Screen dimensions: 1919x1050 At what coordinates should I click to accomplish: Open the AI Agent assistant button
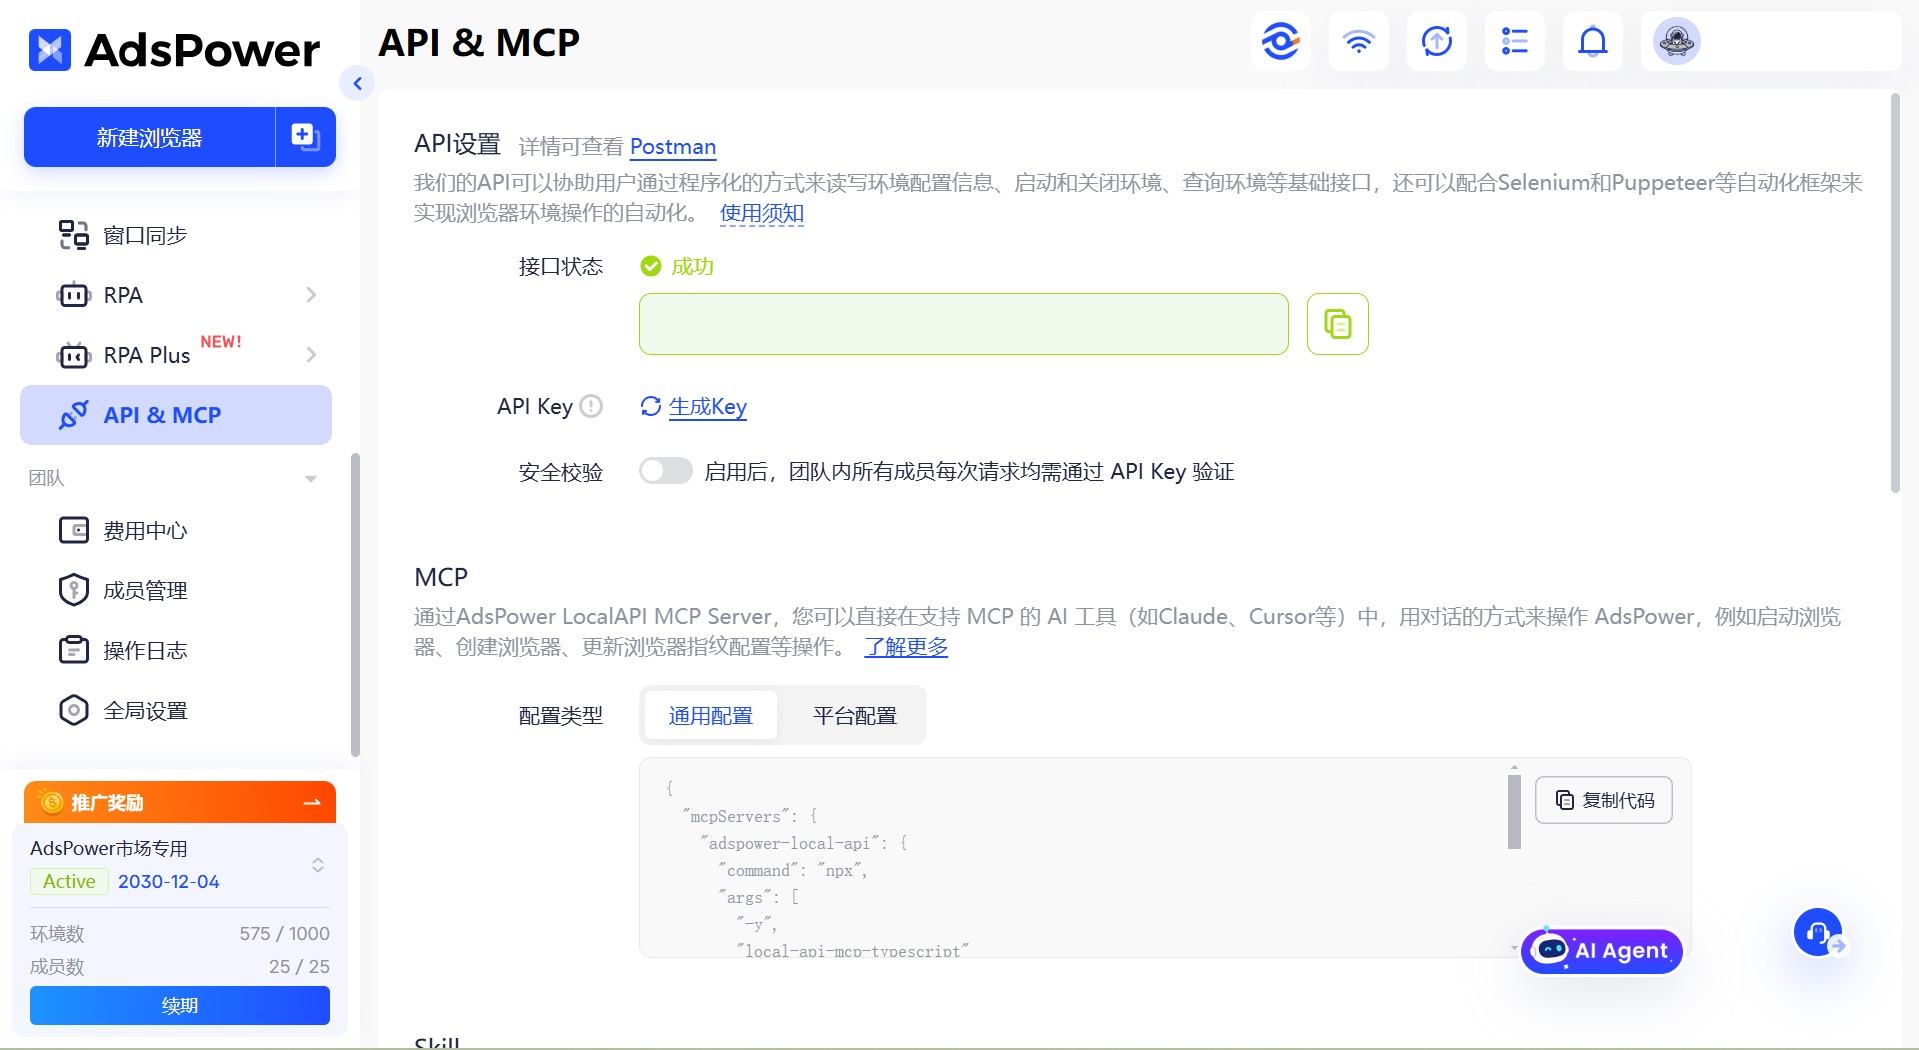tap(1602, 950)
